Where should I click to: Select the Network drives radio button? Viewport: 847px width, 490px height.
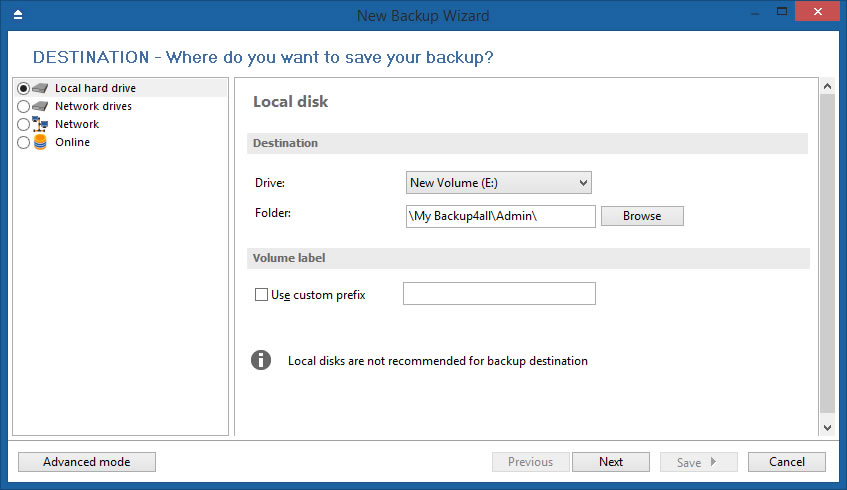pos(23,106)
